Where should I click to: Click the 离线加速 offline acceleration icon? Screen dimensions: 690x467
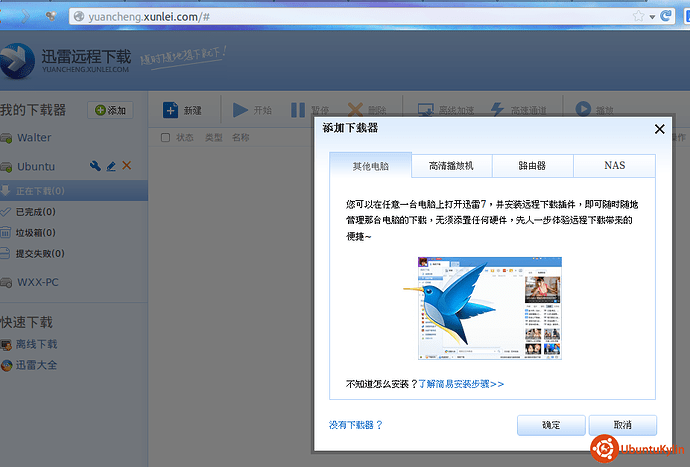click(426, 110)
